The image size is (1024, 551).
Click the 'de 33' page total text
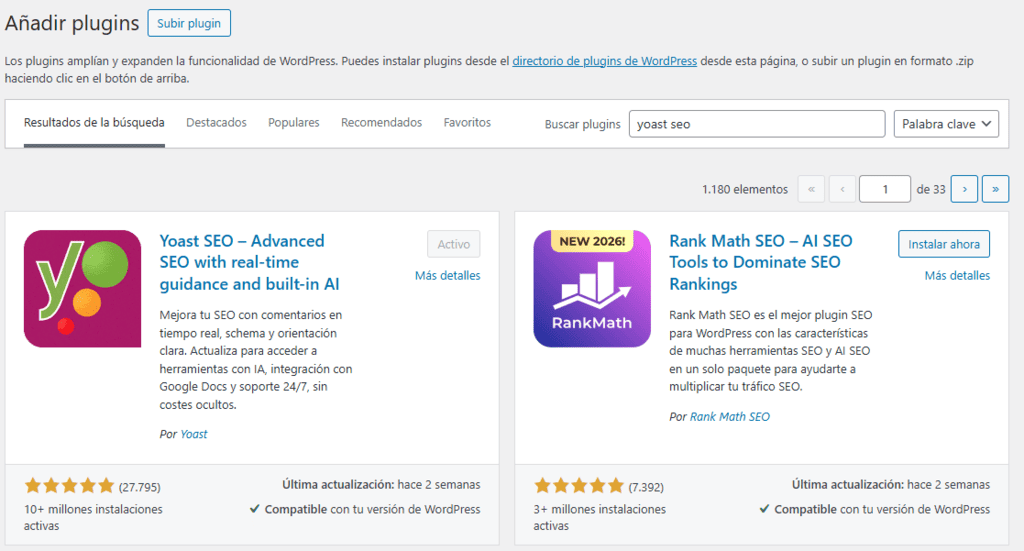pyautogui.click(x=931, y=189)
